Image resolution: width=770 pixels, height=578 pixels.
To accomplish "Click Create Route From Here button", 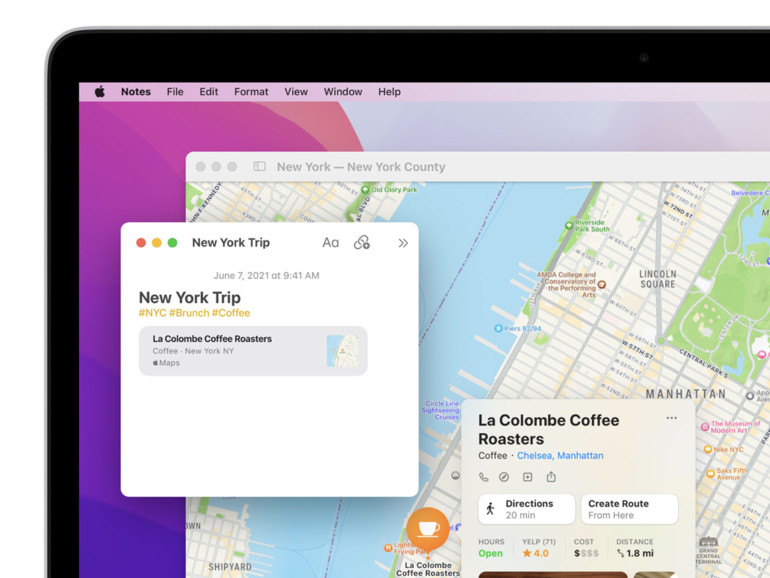I will [630, 509].
